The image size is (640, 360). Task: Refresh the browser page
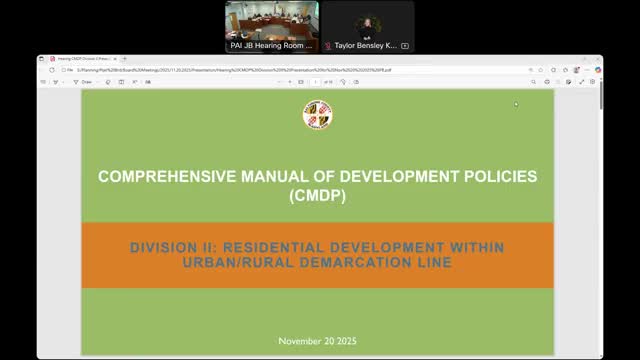coord(52,70)
